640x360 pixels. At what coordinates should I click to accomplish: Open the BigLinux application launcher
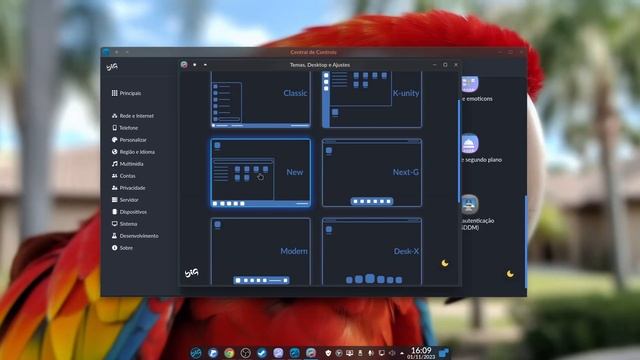pyautogui.click(x=196, y=353)
